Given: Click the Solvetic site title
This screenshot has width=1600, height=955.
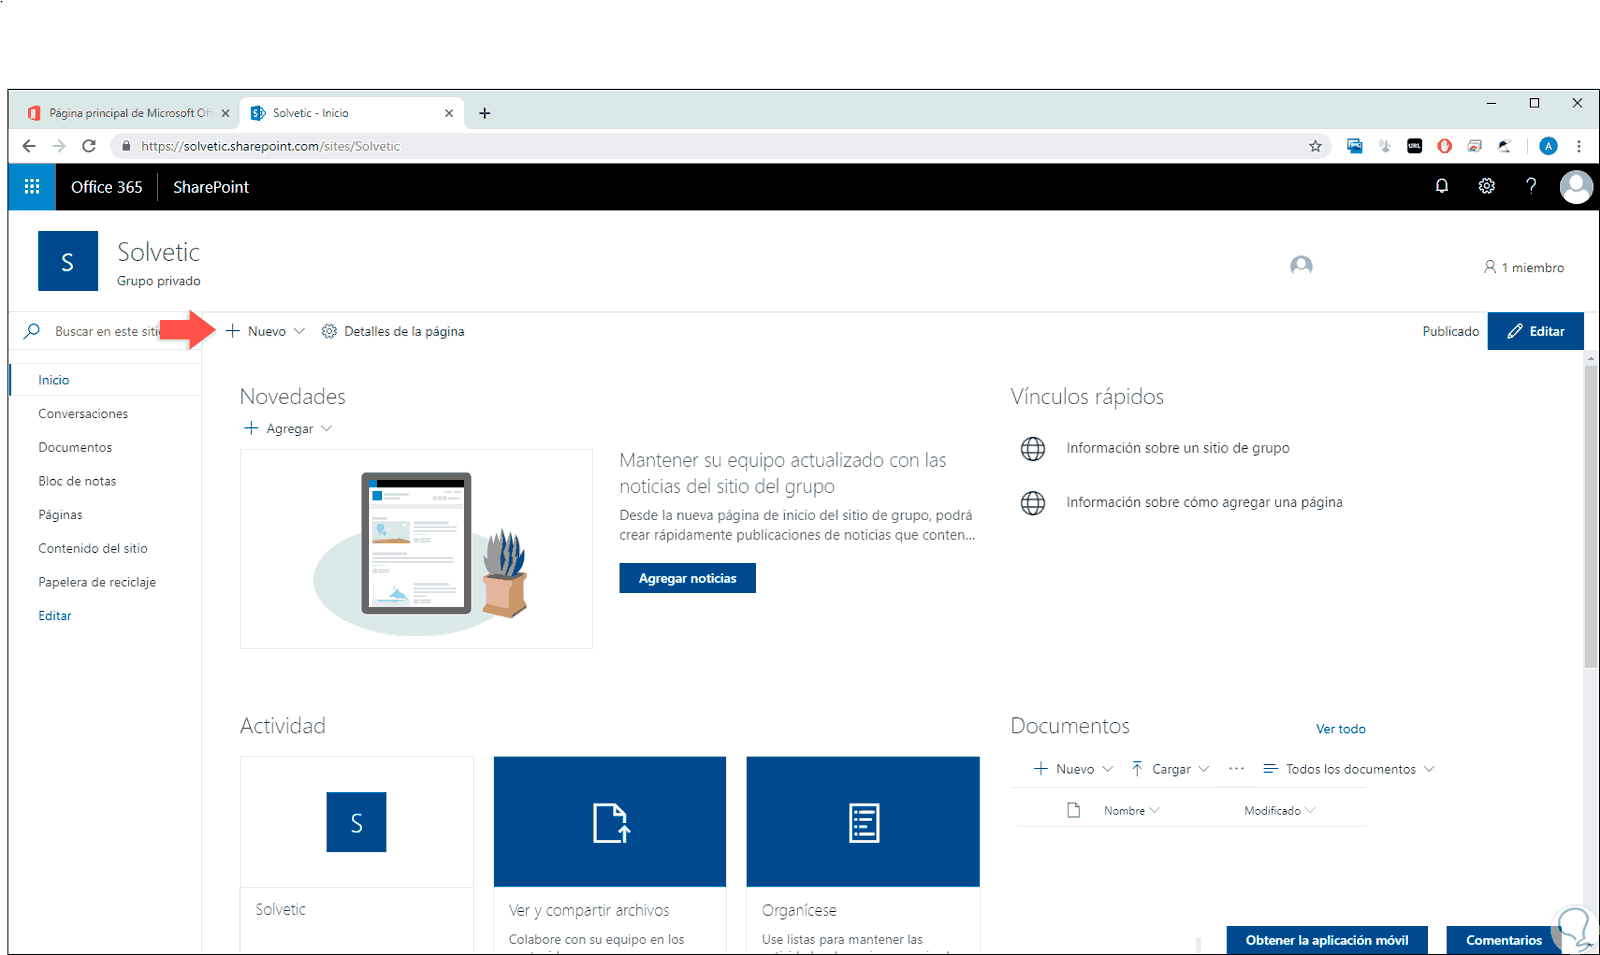Looking at the screenshot, I should (x=158, y=252).
